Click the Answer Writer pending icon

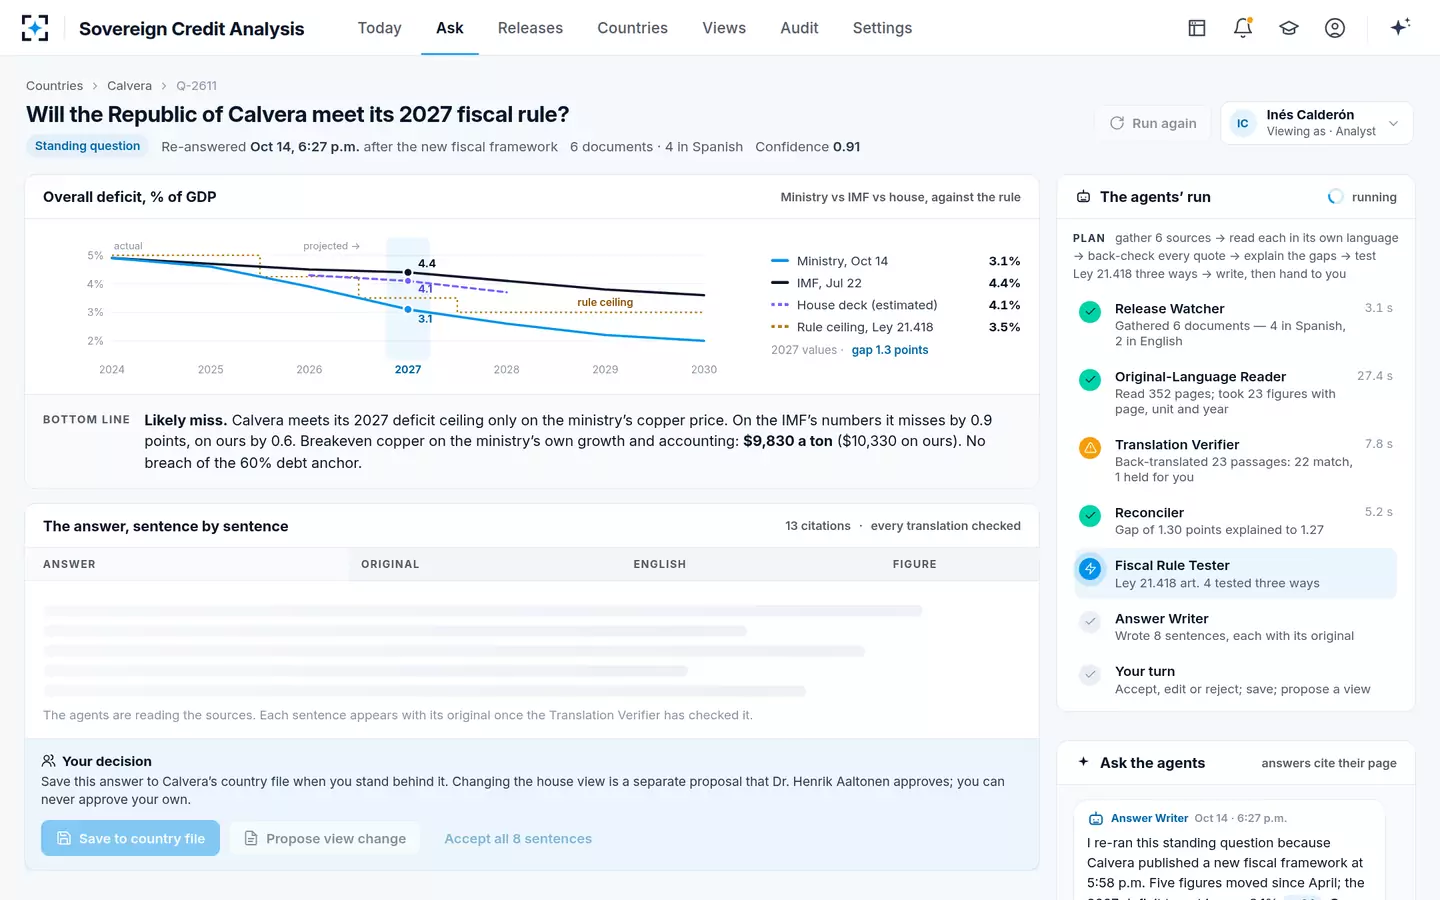tap(1090, 622)
